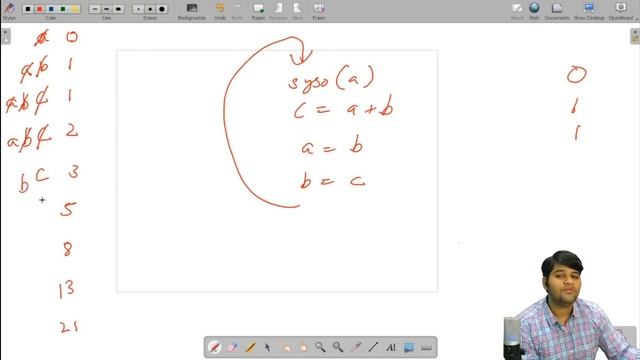Set the large eraser size

click(x=162, y=9)
